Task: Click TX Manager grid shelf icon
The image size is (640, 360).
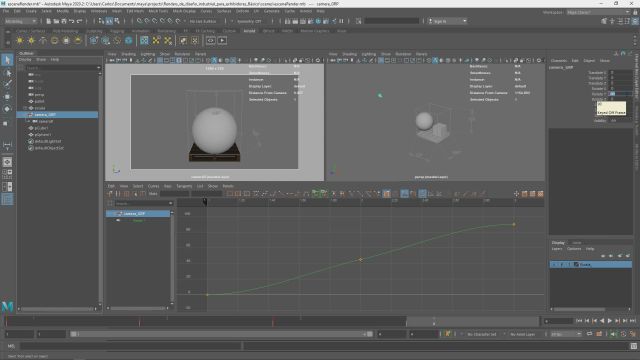Action: click(144, 40)
